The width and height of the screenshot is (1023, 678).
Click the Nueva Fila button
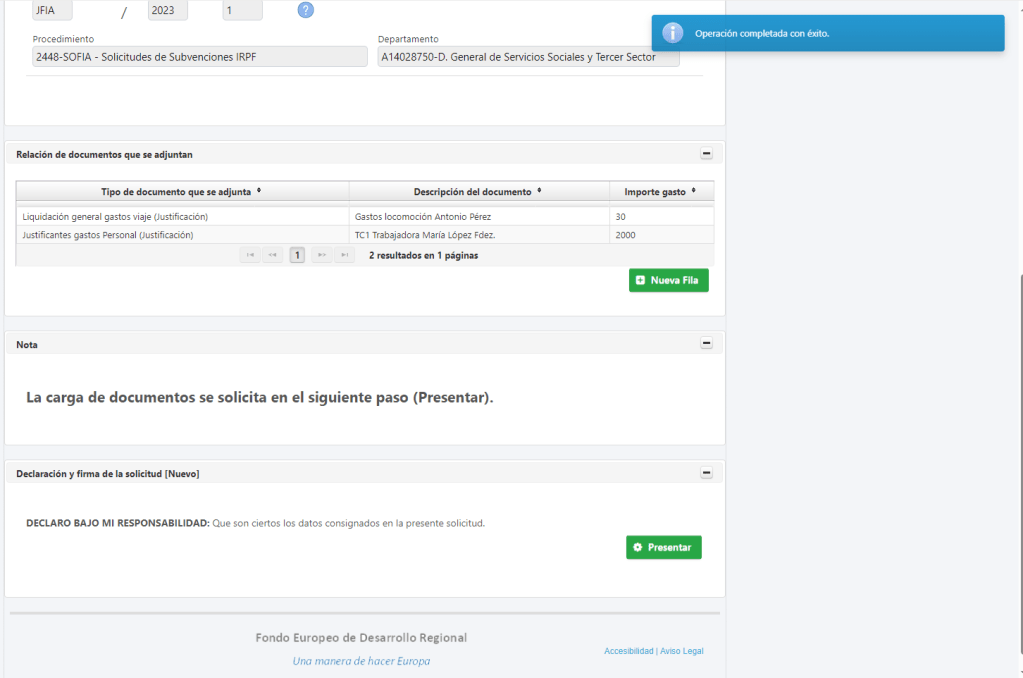pos(668,281)
